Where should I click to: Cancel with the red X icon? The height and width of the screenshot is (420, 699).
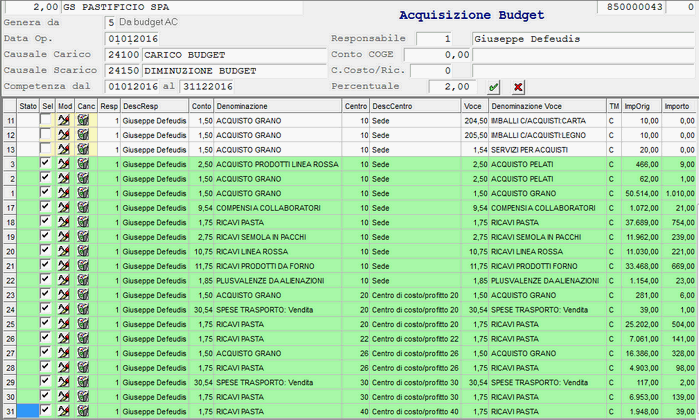tap(518, 87)
